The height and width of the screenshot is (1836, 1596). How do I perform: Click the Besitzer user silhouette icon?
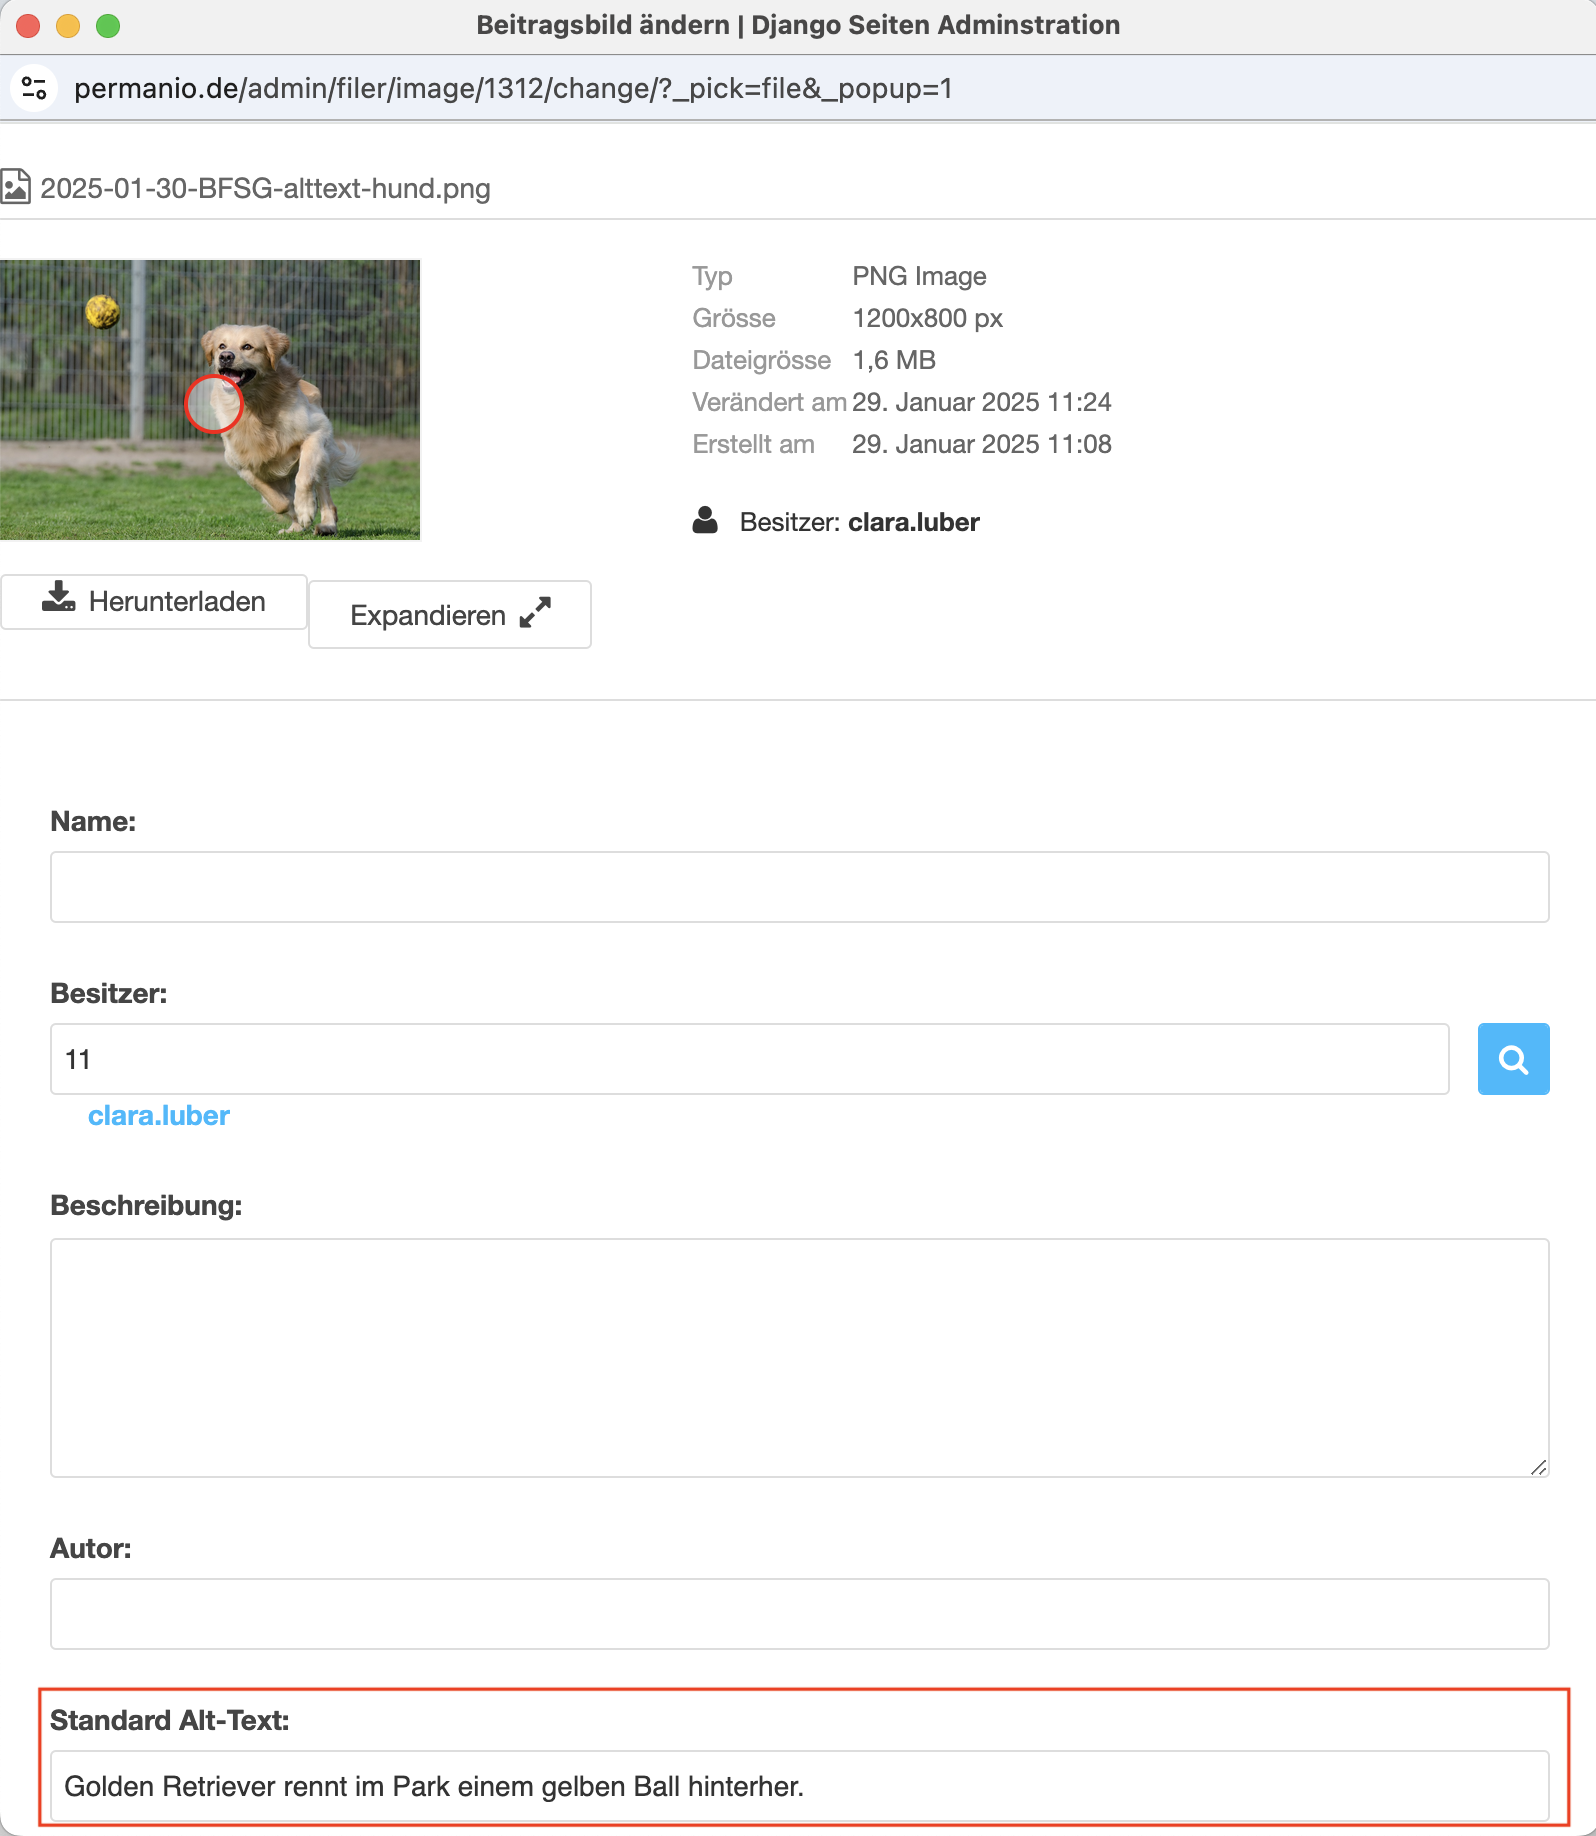(x=705, y=521)
